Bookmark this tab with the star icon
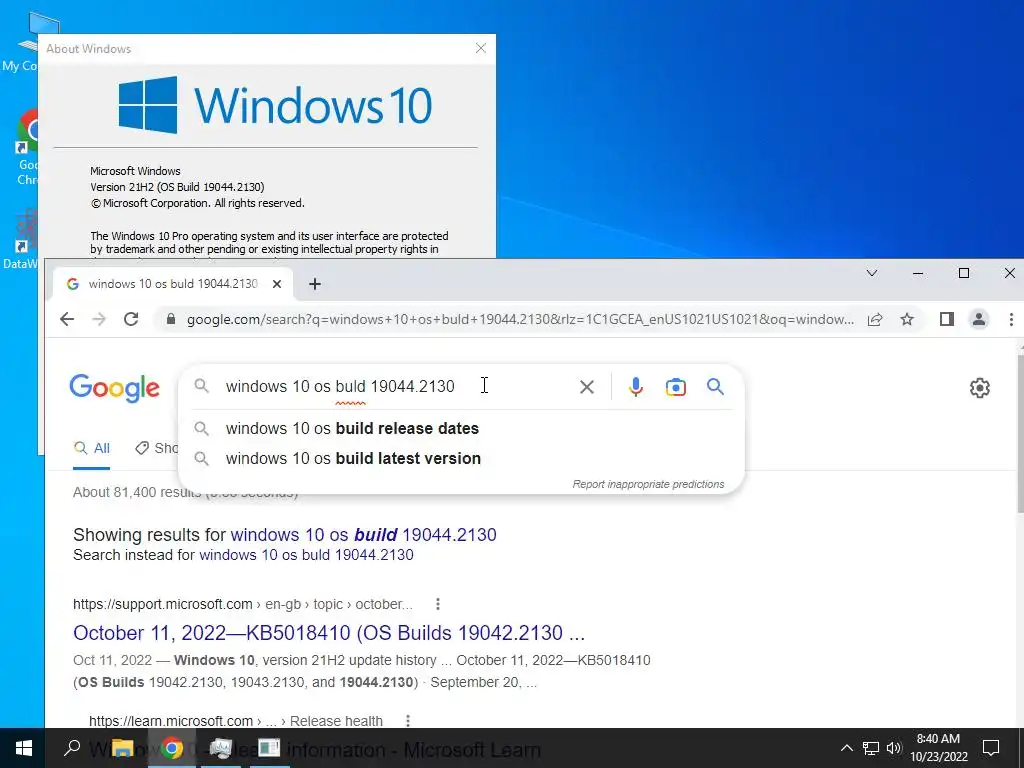This screenshot has height=768, width=1024. pos(907,319)
